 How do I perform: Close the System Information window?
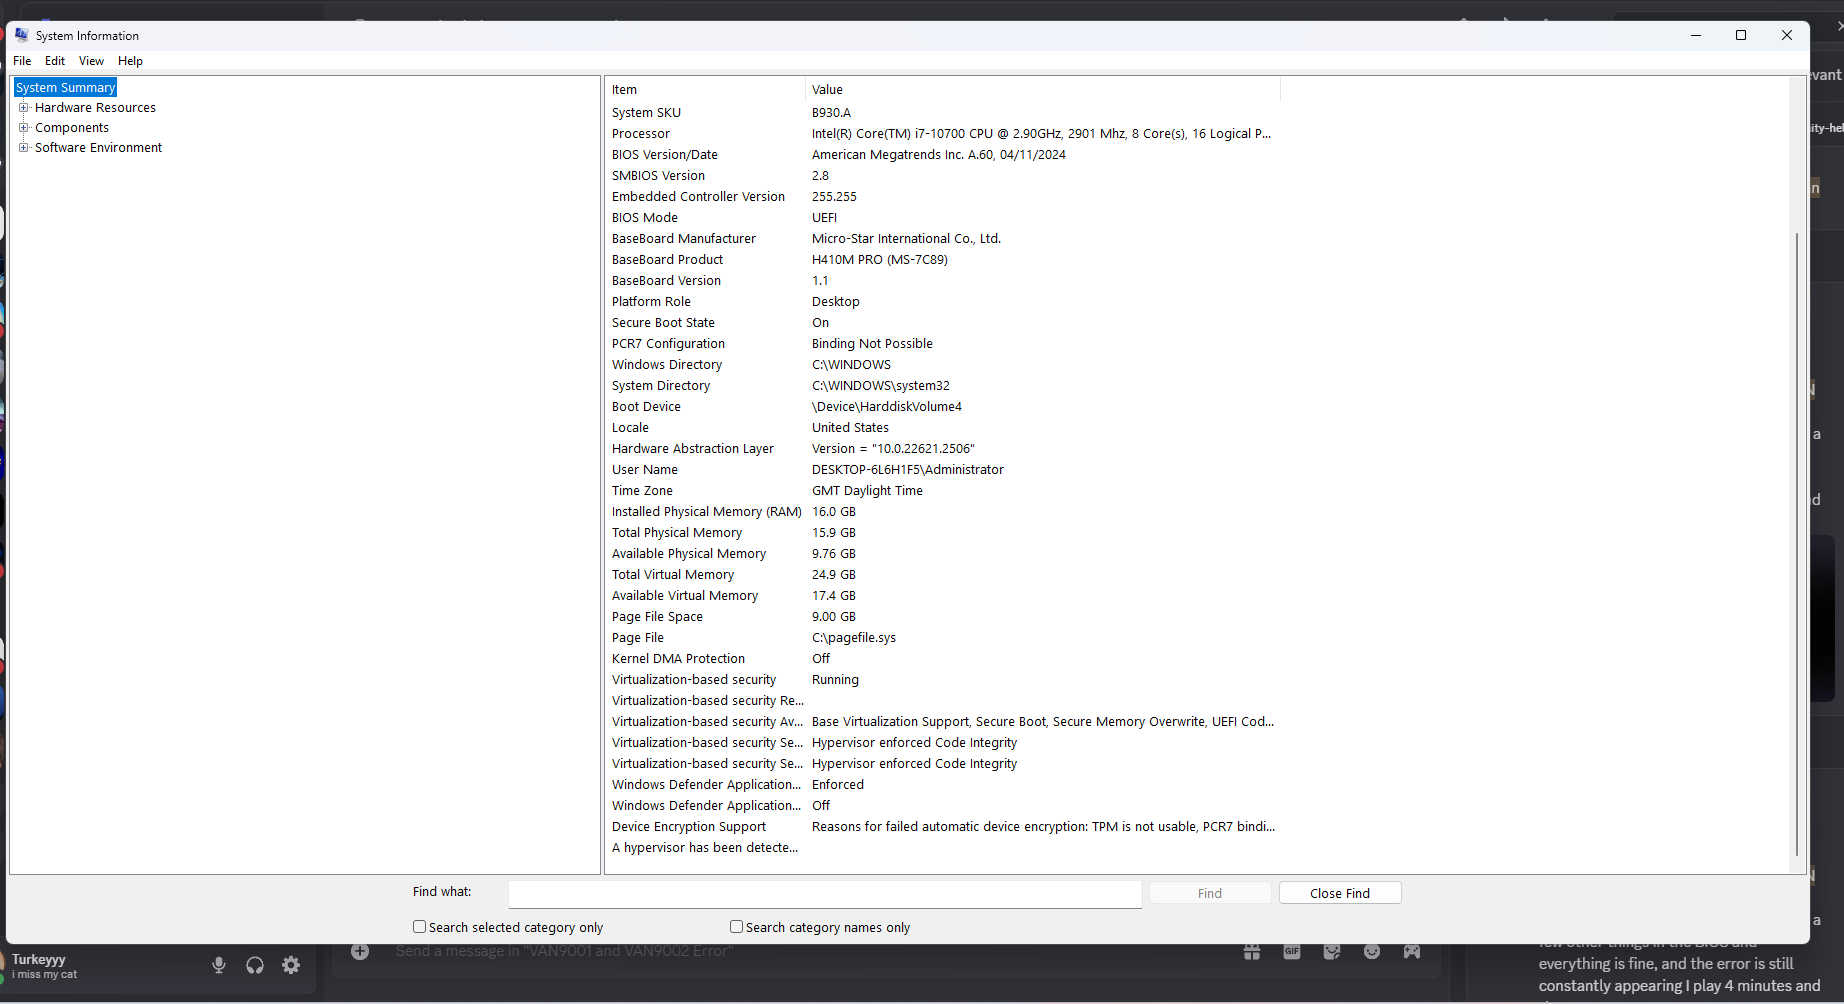pos(1787,35)
